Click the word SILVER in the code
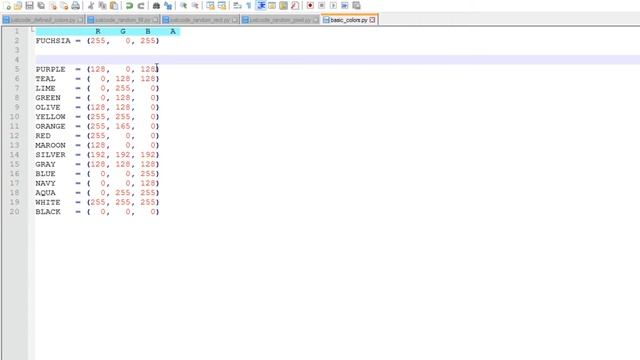Screen dimensions: 640x360 51,155
